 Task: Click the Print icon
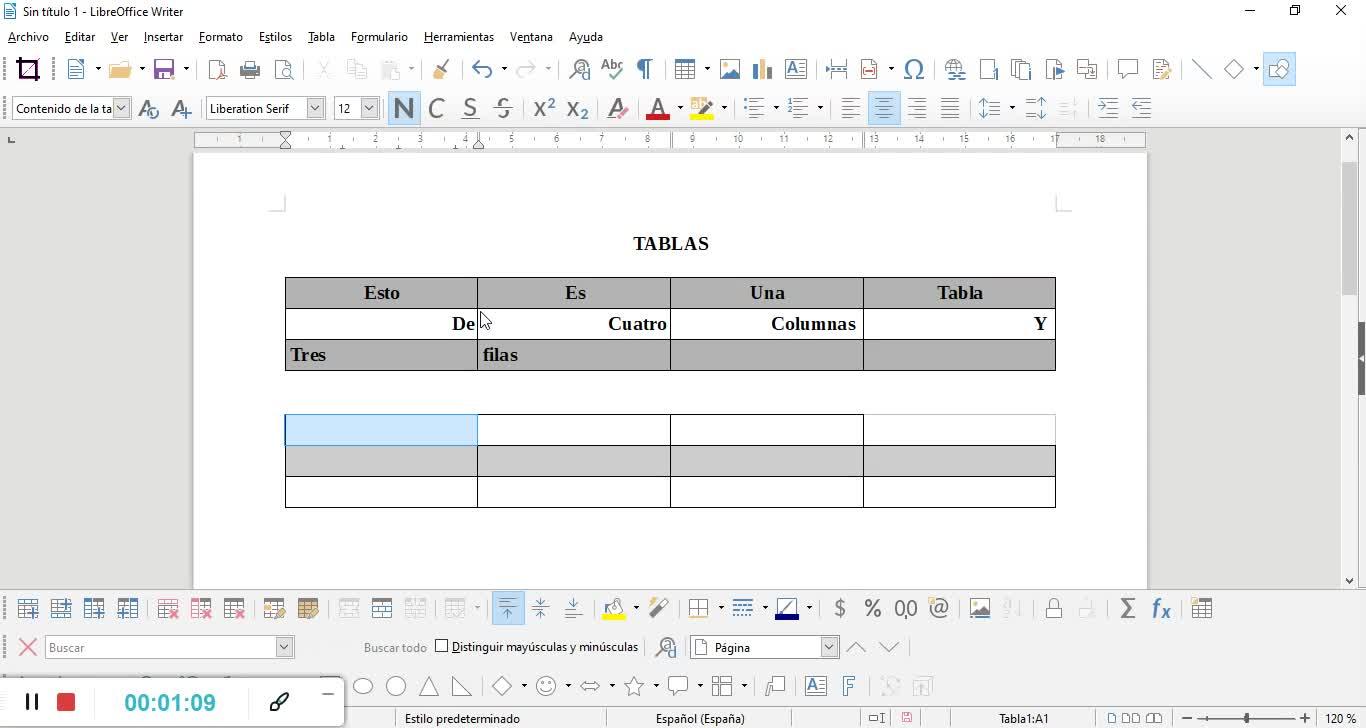click(x=250, y=69)
